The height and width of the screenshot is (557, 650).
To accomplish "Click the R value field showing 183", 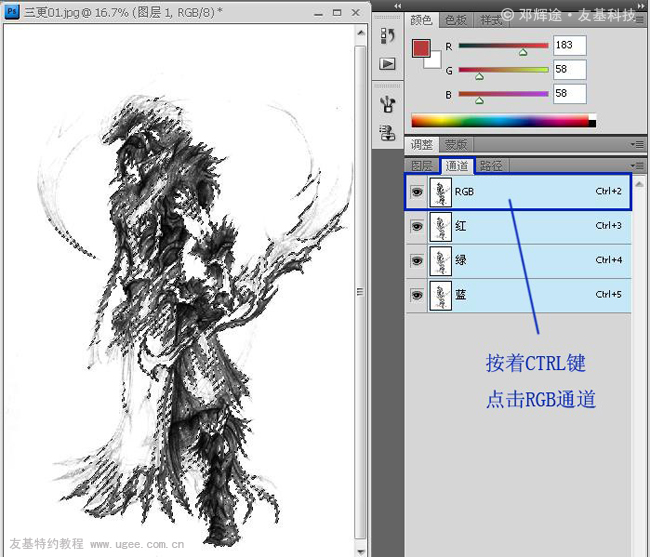I will (570, 45).
